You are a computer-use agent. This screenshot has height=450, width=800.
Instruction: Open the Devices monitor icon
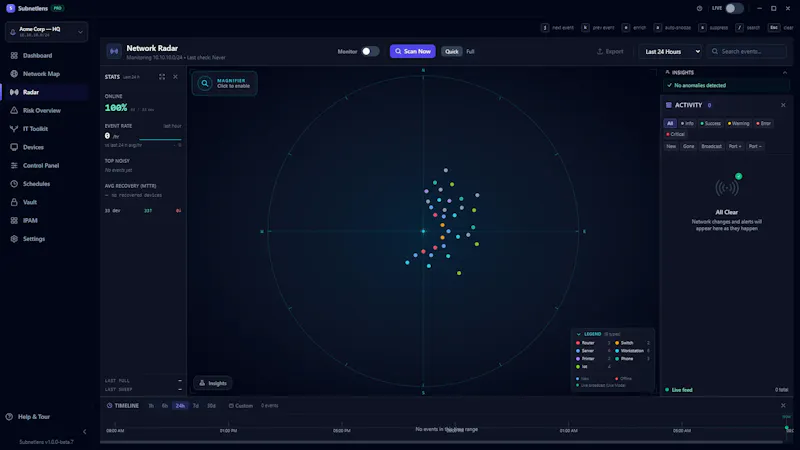pyautogui.click(x=14, y=147)
